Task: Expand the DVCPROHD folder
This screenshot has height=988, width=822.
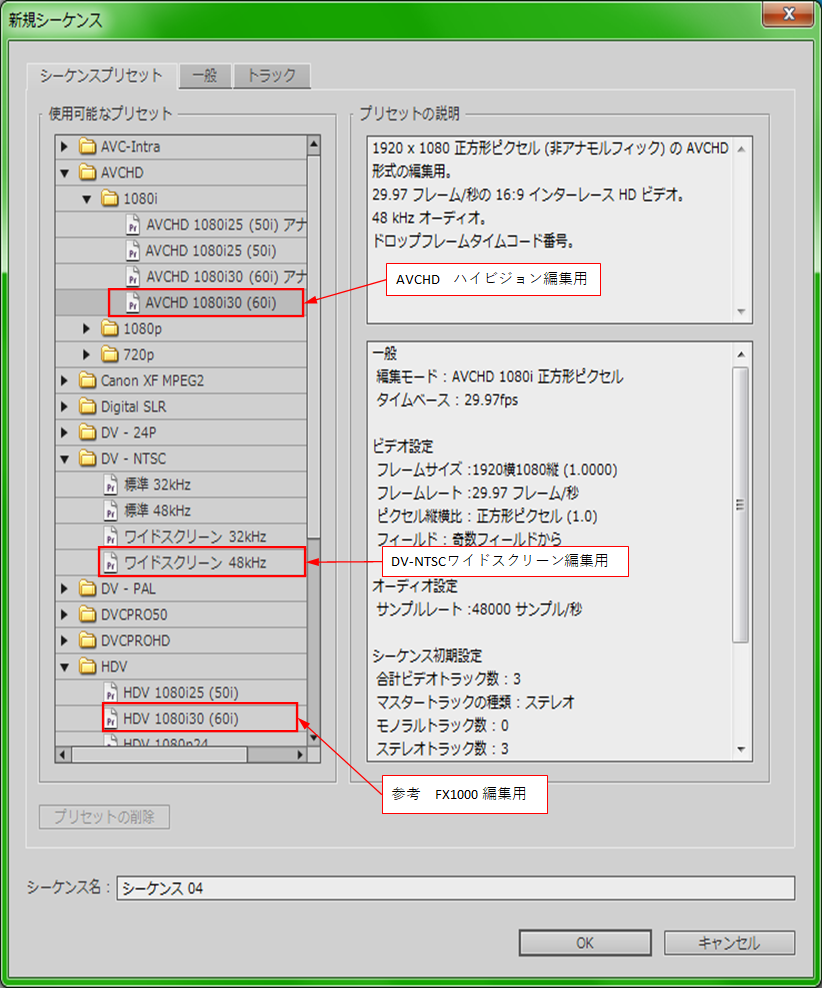Action: tap(63, 639)
